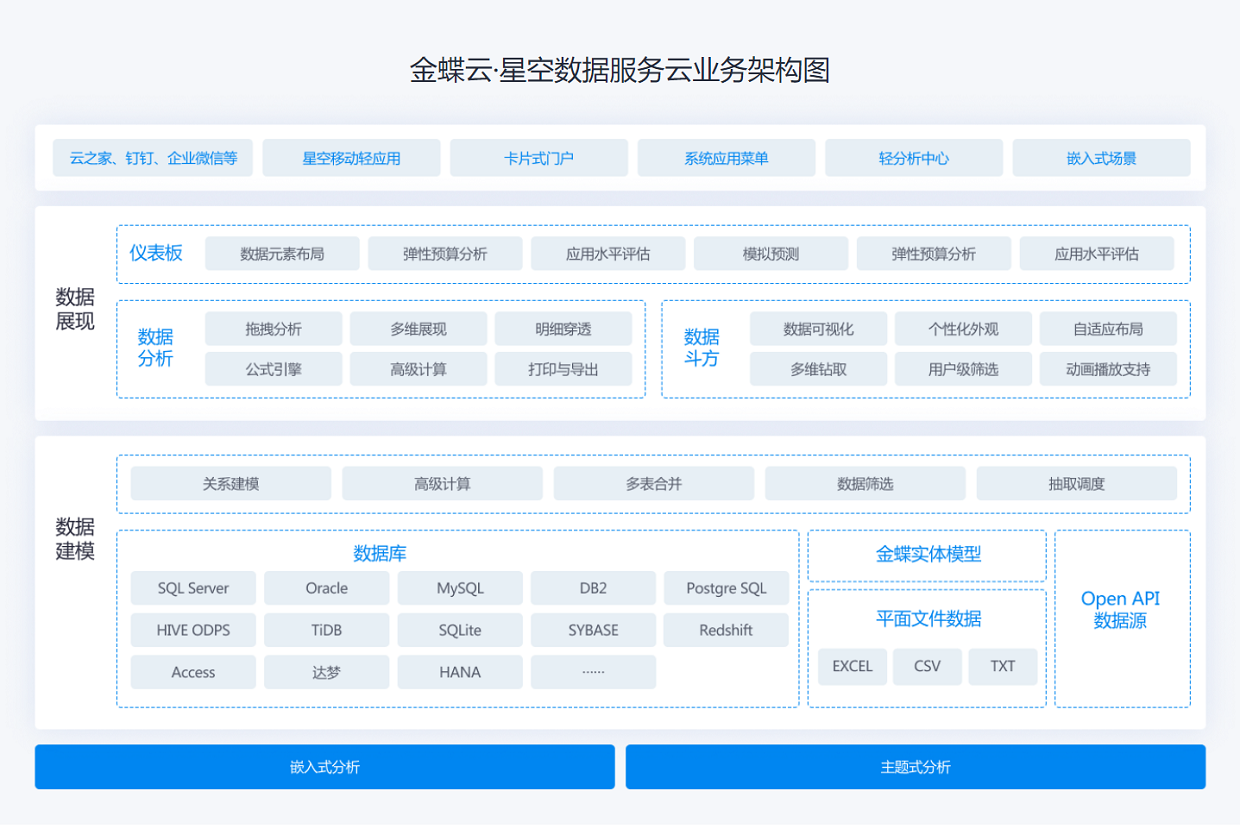
Task: Click the 仪表板 section label
Action: tap(156, 253)
